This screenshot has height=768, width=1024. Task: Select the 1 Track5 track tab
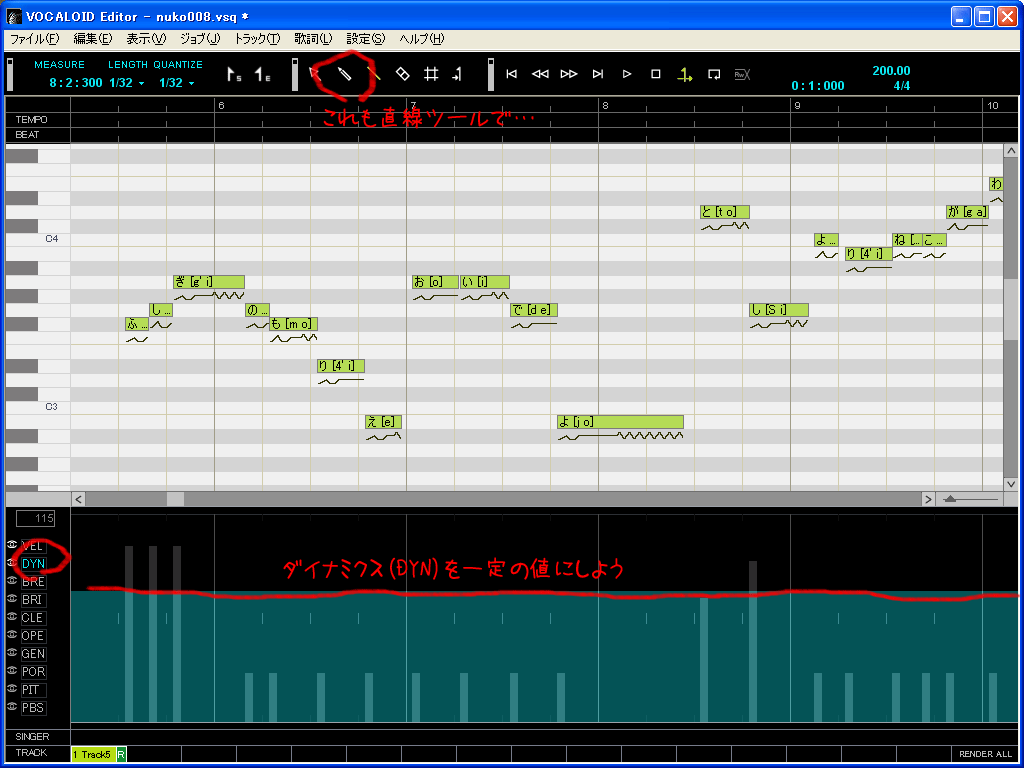tap(93, 754)
